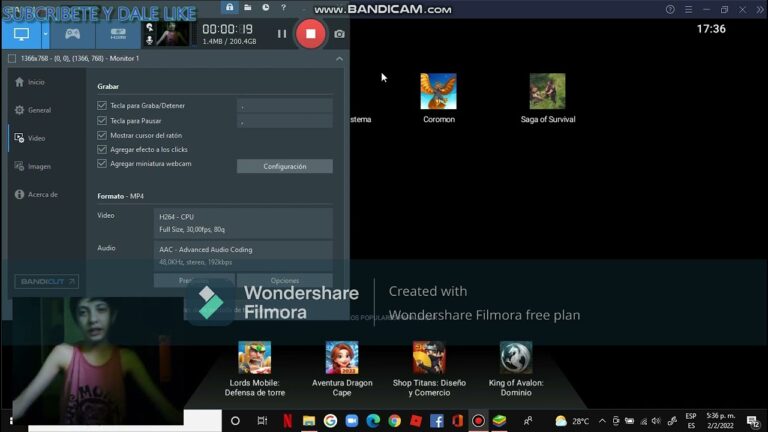
Task: Open the Acerca de tab
Action: click(x=37, y=194)
